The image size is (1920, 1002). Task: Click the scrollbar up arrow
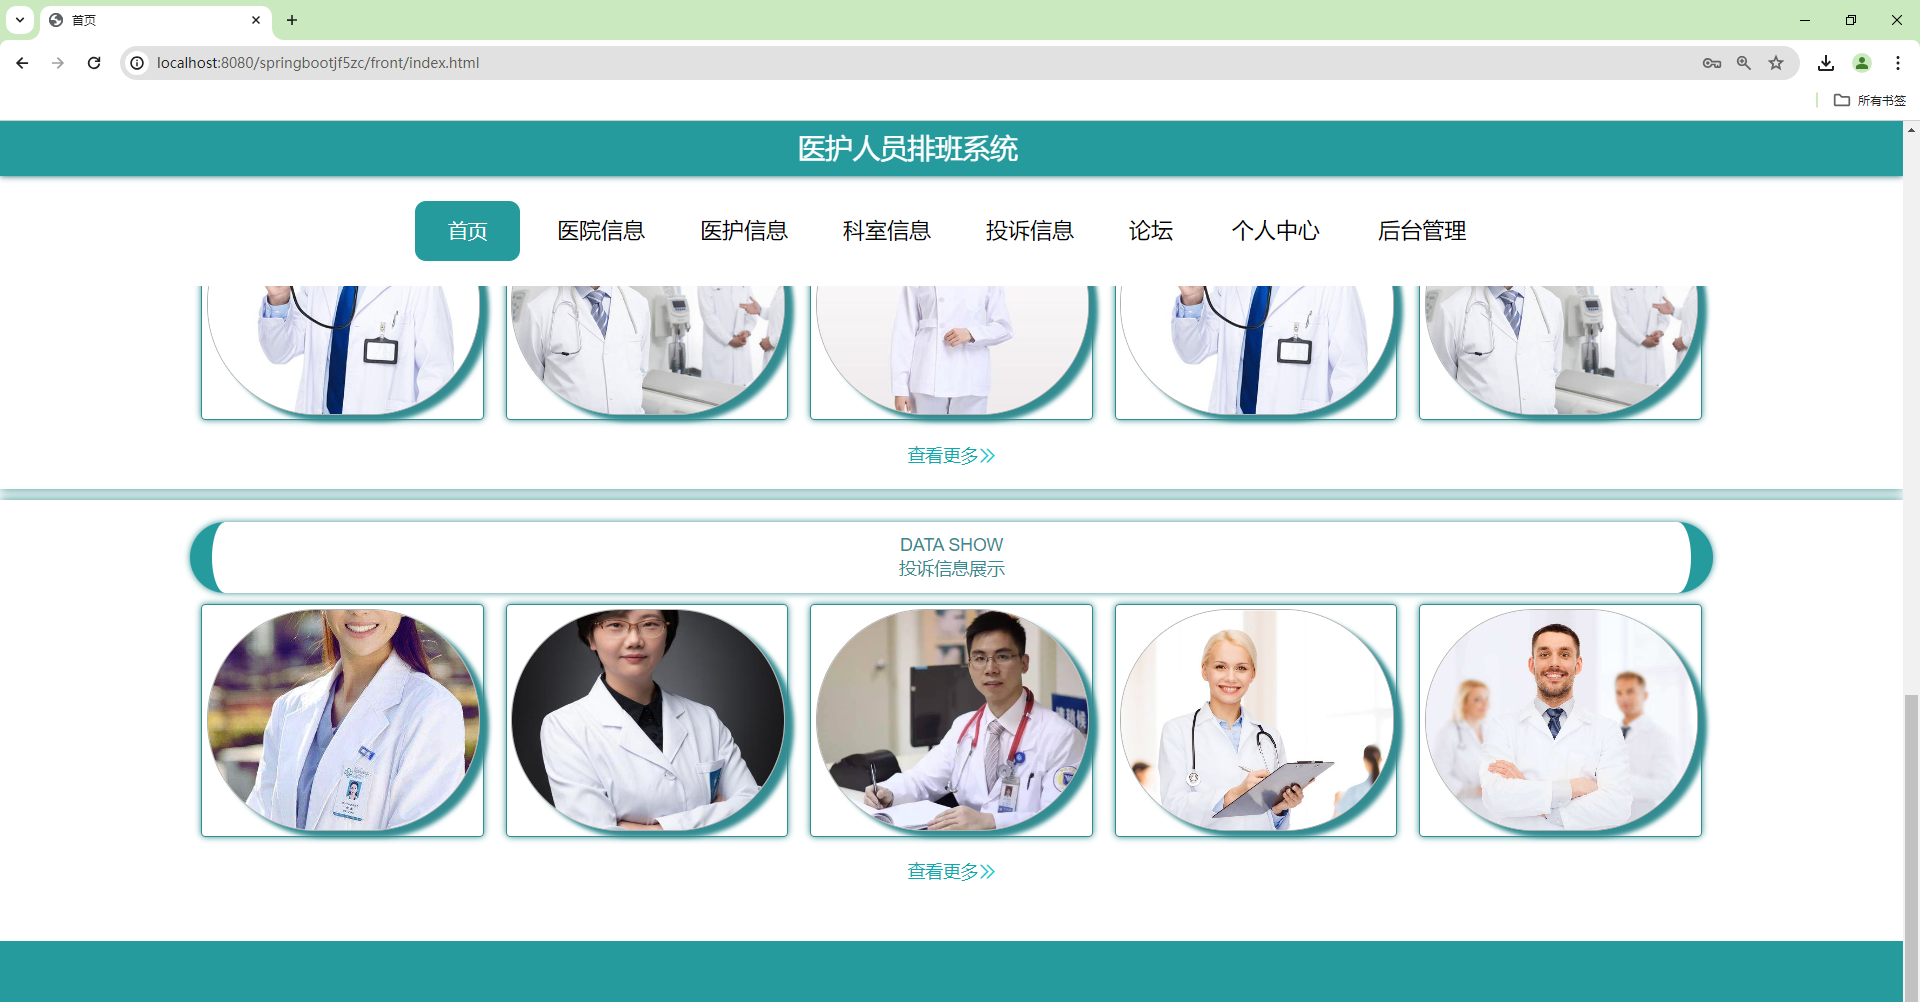(x=1912, y=130)
